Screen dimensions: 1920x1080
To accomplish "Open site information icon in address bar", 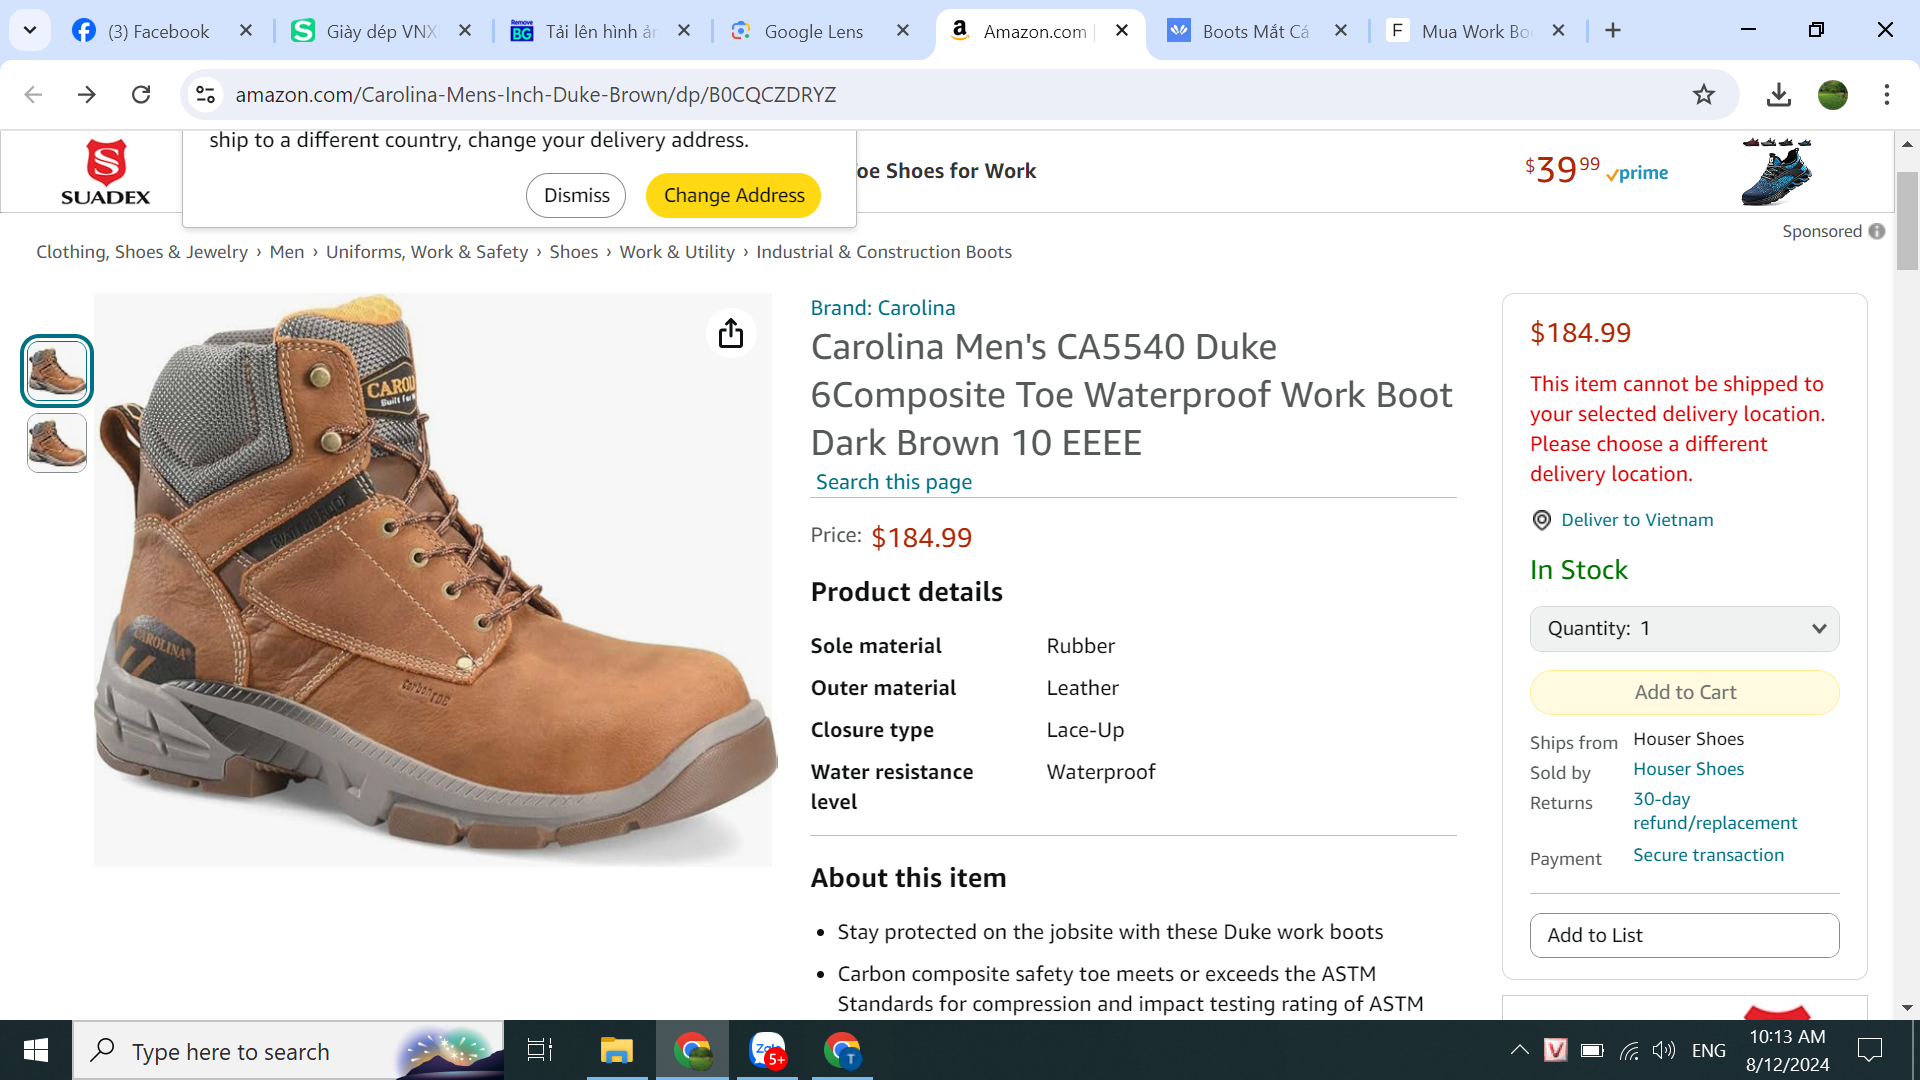I will pyautogui.click(x=205, y=94).
